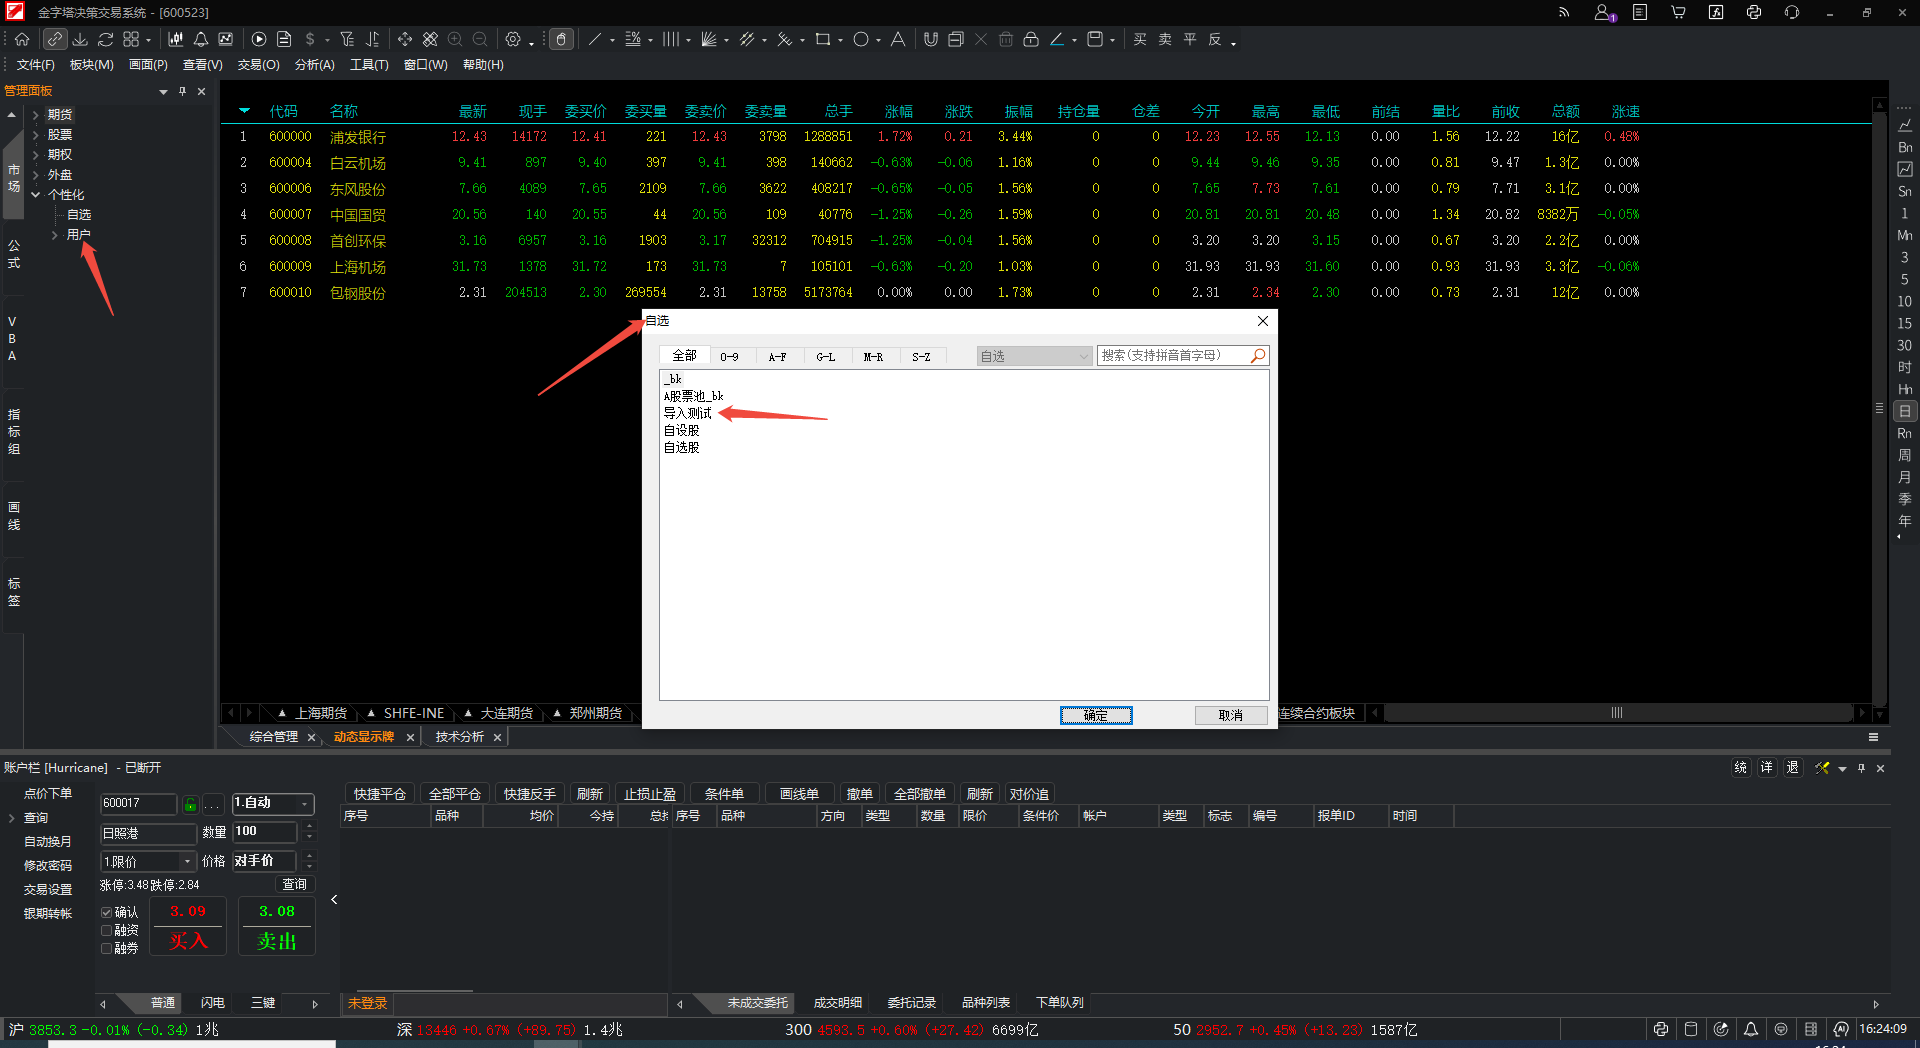
Task: Click the customer service headset icon
Action: pos(1792,12)
